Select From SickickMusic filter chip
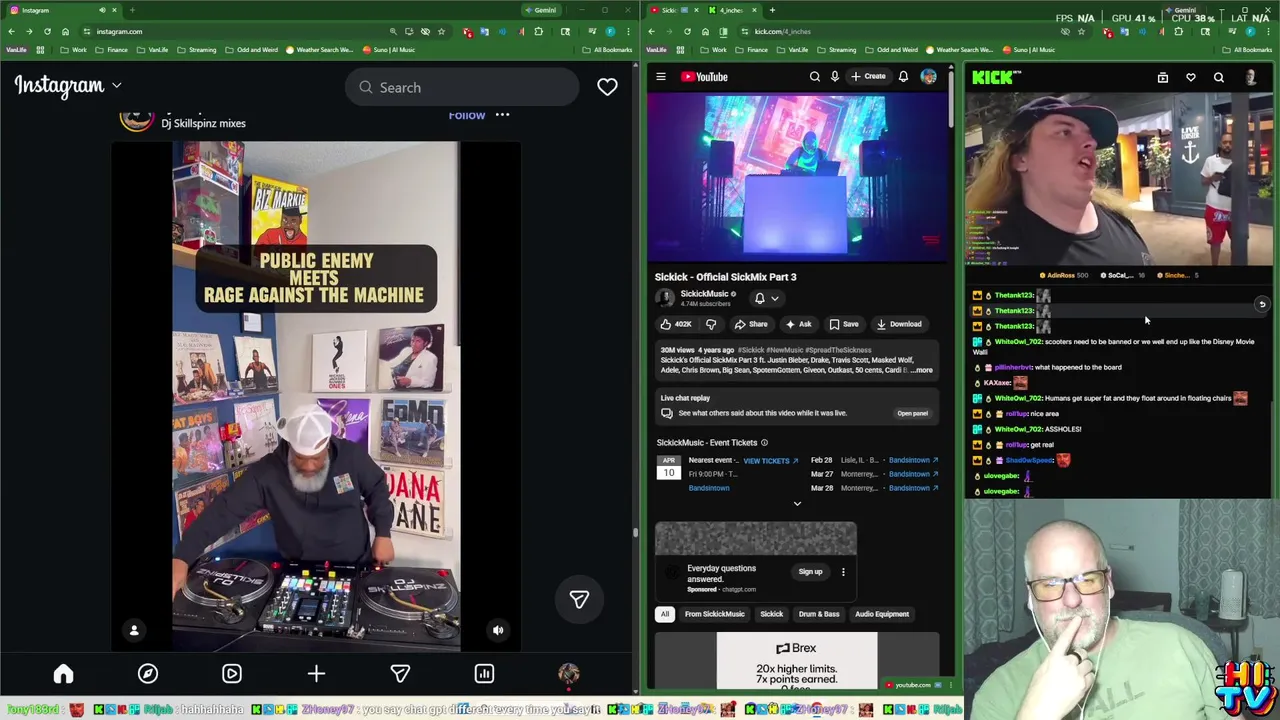 (x=714, y=614)
